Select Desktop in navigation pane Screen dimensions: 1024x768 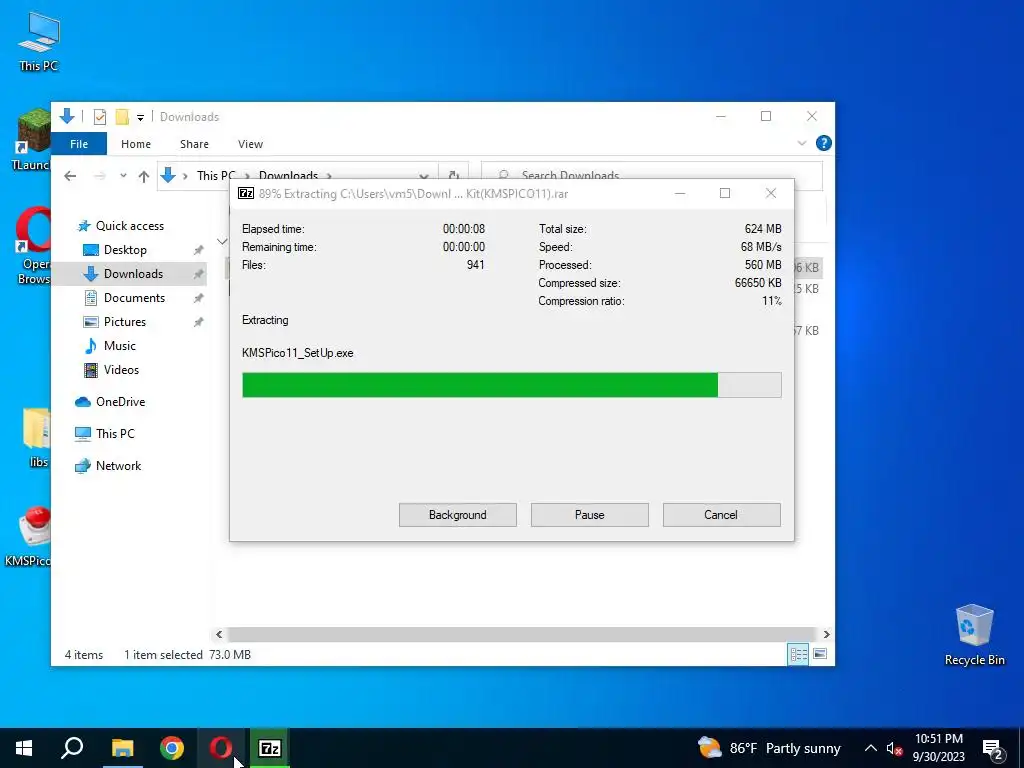(125, 250)
